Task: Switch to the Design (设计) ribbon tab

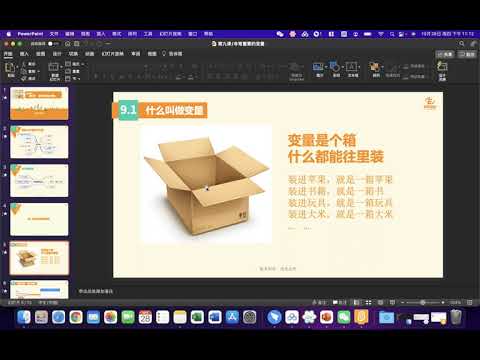Action: (57, 54)
